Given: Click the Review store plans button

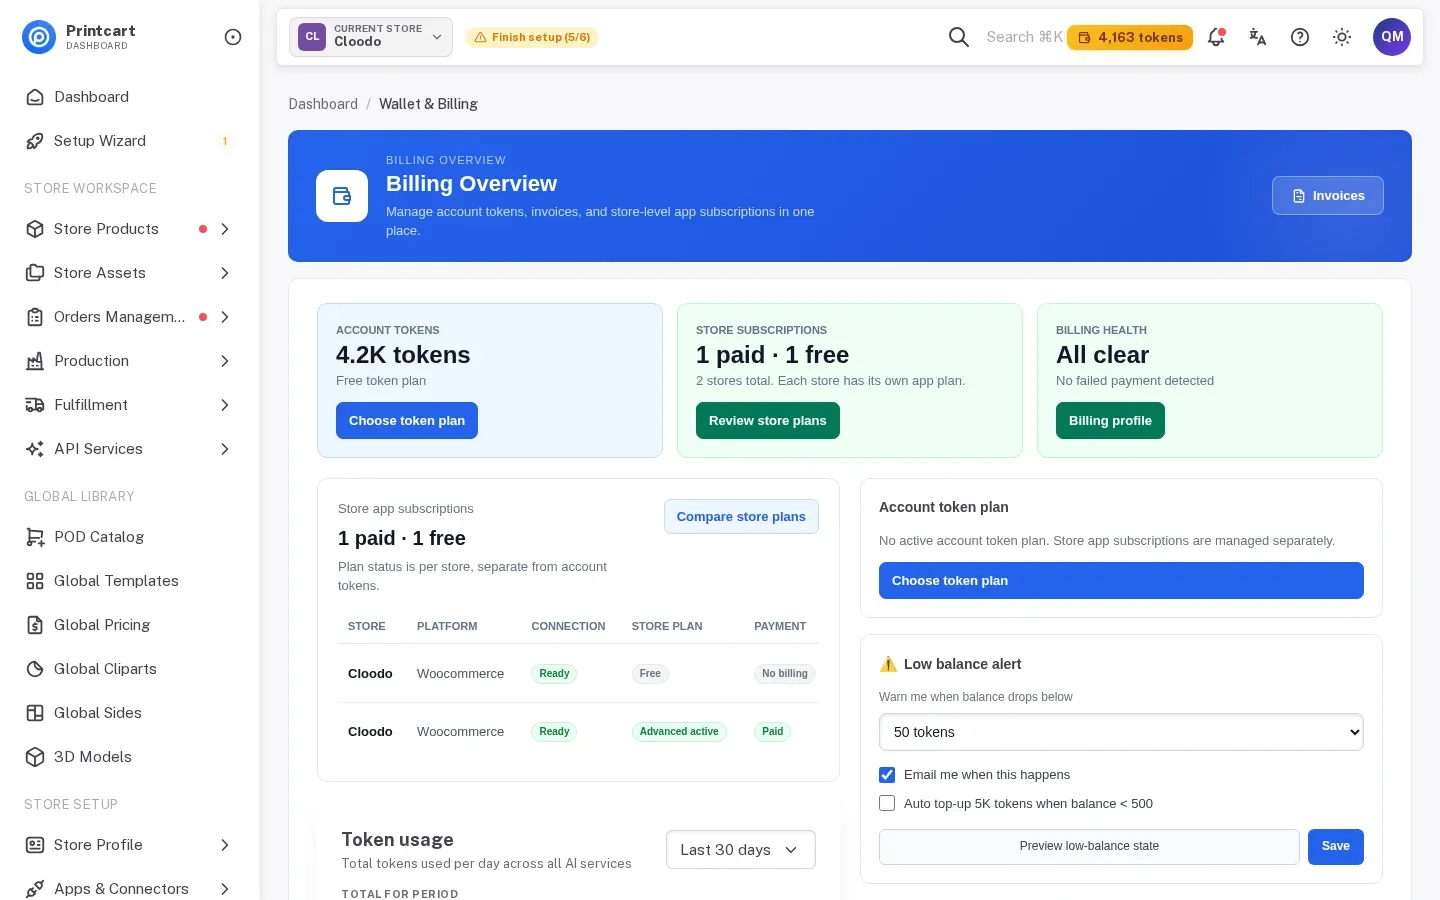Looking at the screenshot, I should coord(768,421).
